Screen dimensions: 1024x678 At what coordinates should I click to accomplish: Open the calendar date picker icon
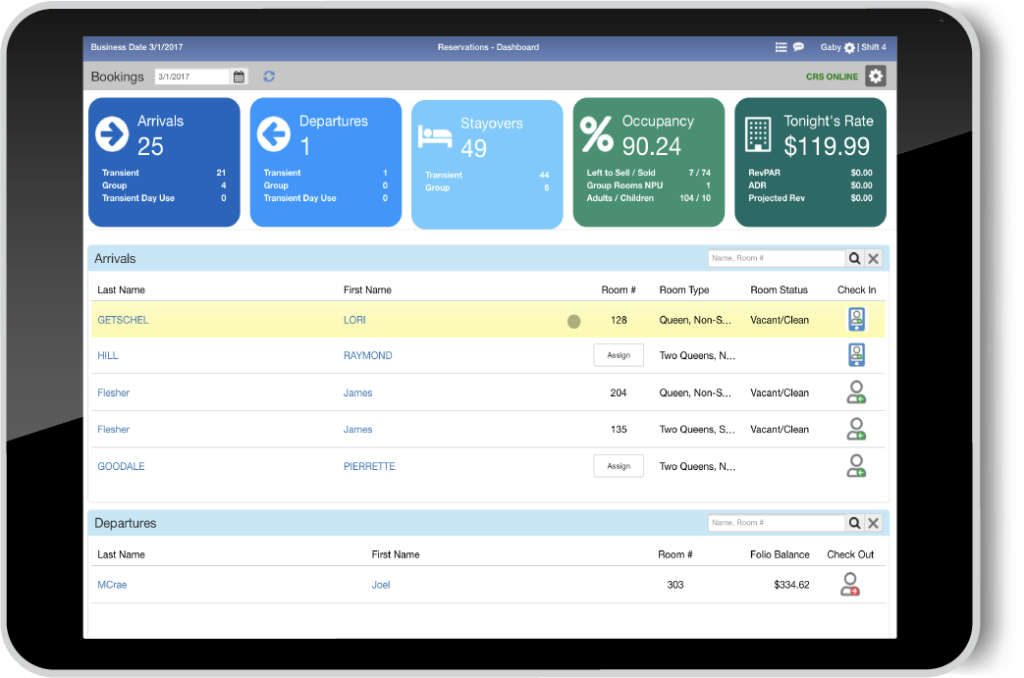pyautogui.click(x=239, y=76)
